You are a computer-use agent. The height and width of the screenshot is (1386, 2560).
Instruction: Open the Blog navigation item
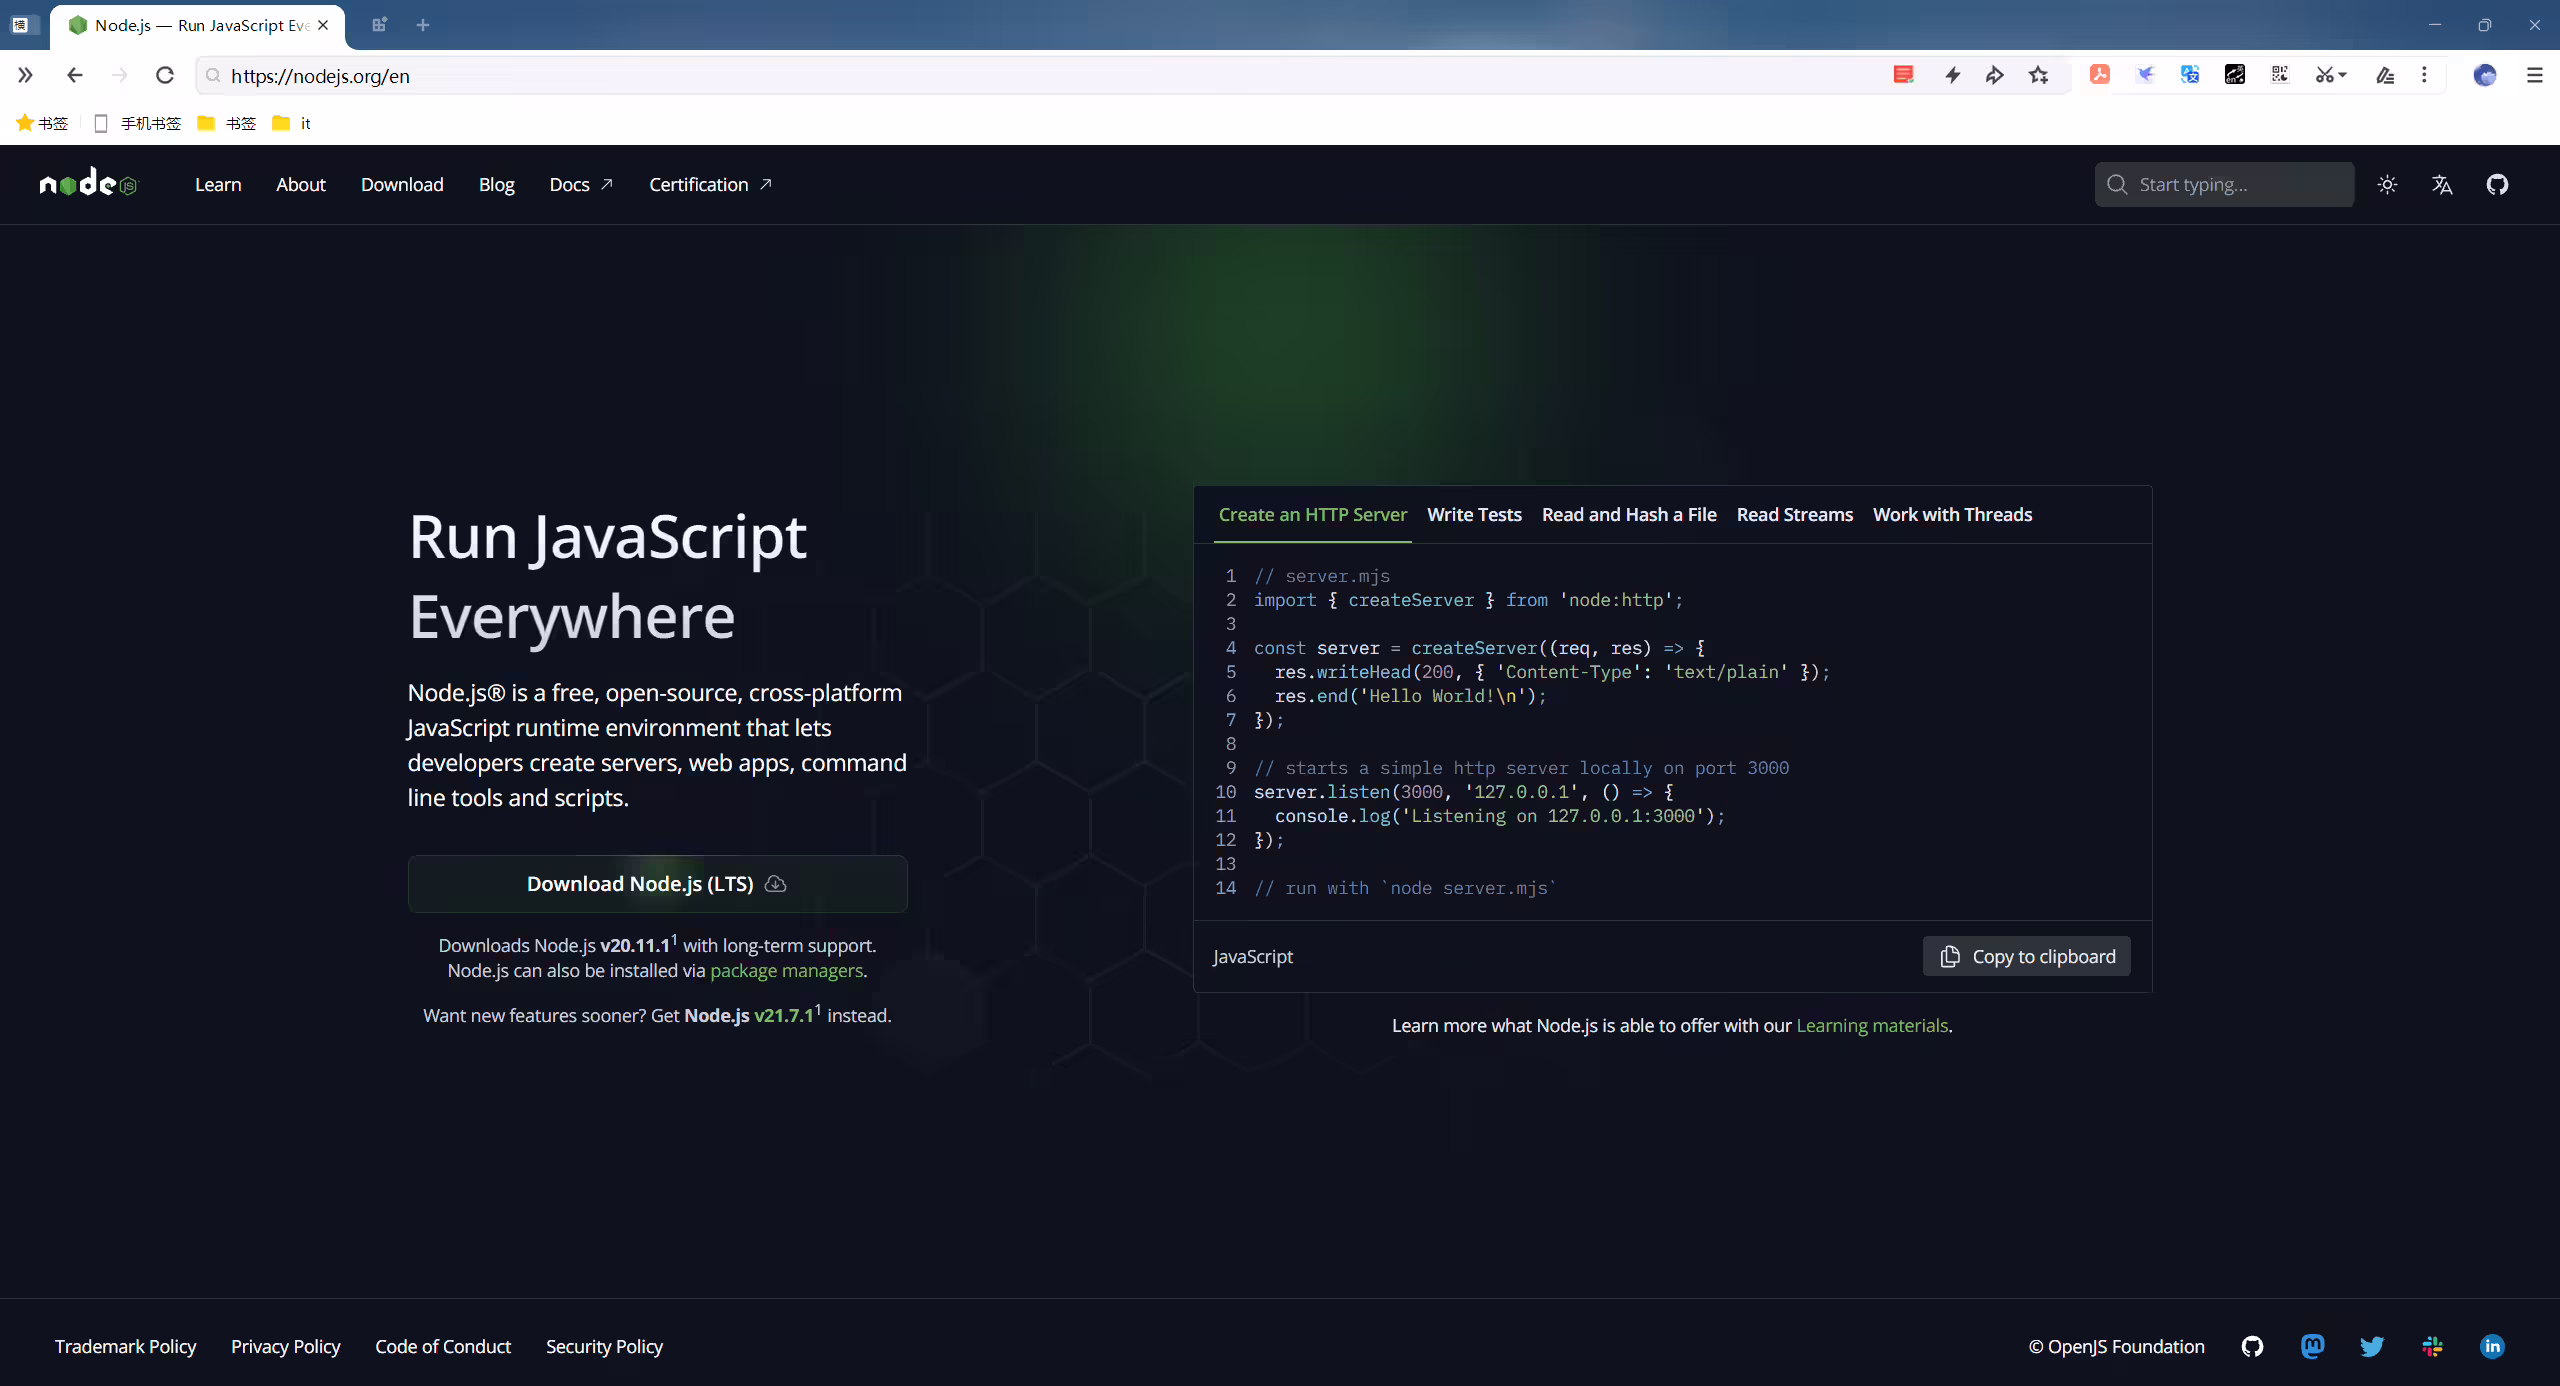(x=496, y=184)
